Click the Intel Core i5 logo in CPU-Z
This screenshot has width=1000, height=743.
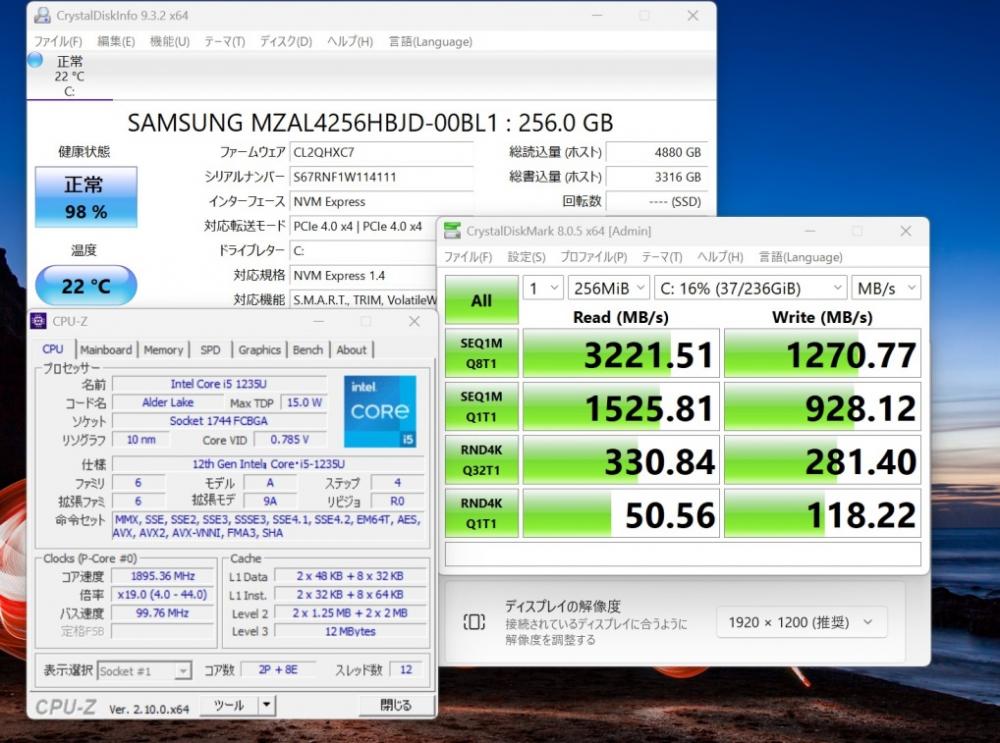[380, 411]
